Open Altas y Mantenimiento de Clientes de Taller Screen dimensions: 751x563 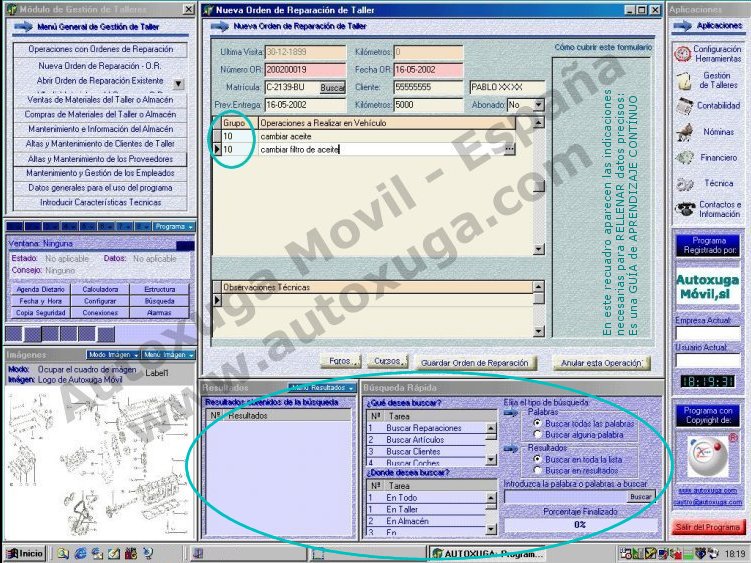click(100, 144)
